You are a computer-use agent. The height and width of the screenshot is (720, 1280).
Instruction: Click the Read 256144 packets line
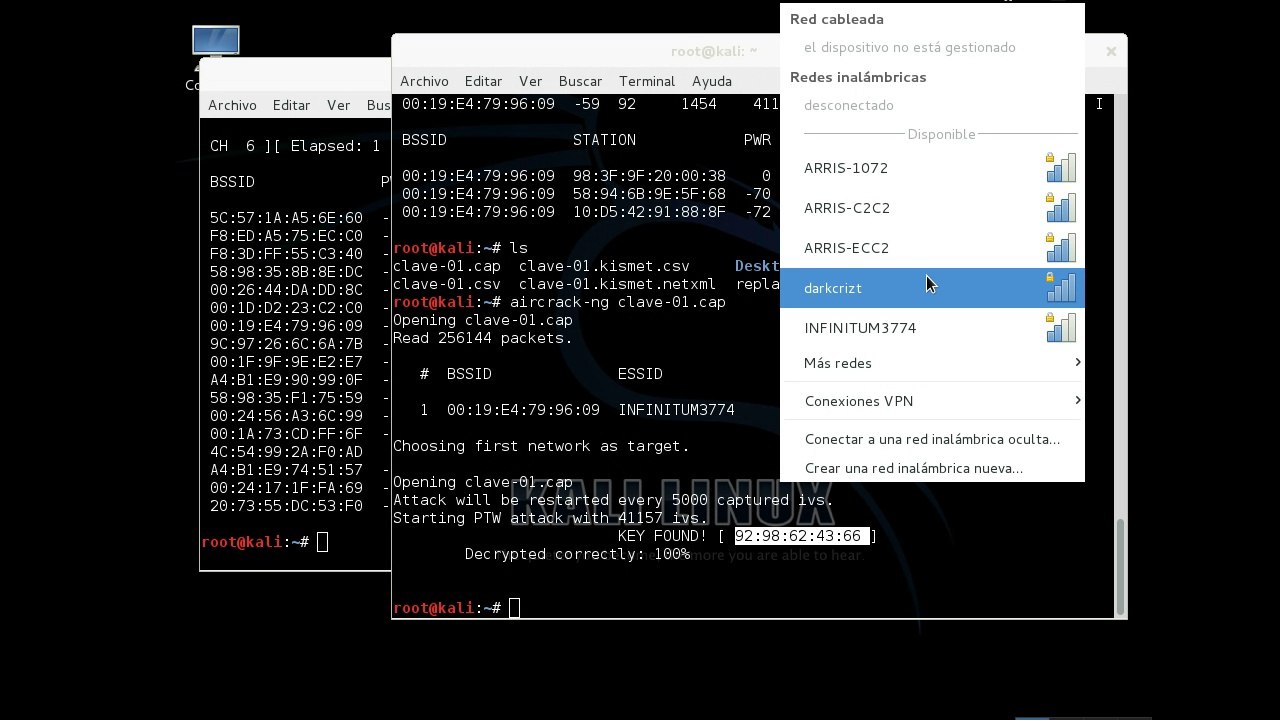coord(483,338)
